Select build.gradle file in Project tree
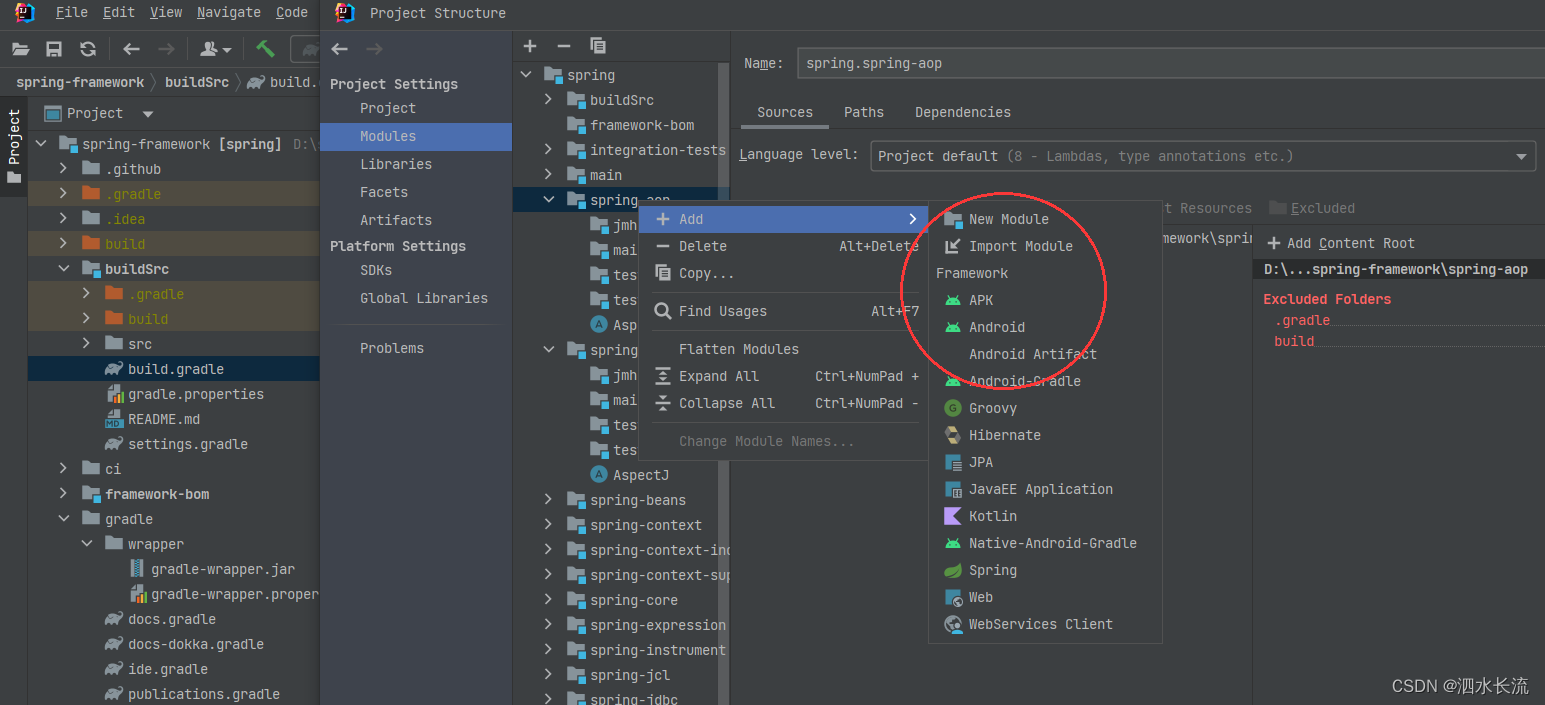Image resolution: width=1545 pixels, height=705 pixels. click(174, 369)
